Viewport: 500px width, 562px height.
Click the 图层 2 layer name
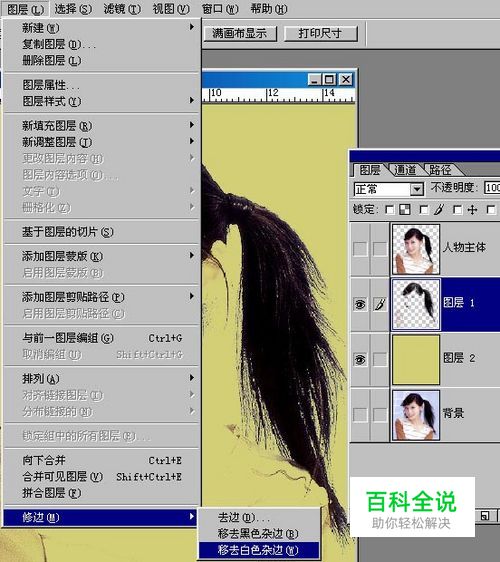click(459, 358)
